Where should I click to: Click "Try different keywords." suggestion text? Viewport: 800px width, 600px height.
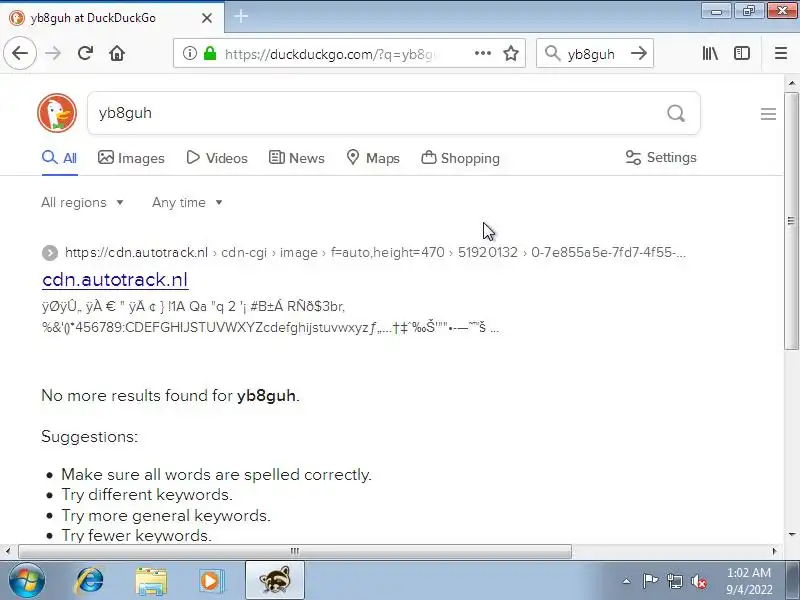(147, 495)
